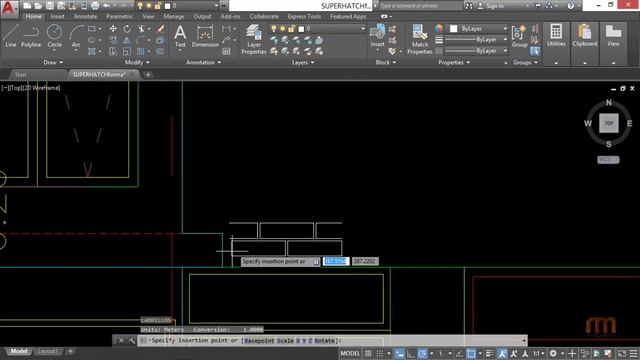Click the Customization menu icon in status bar
Viewport: 640px width, 360px height.
click(633, 353)
